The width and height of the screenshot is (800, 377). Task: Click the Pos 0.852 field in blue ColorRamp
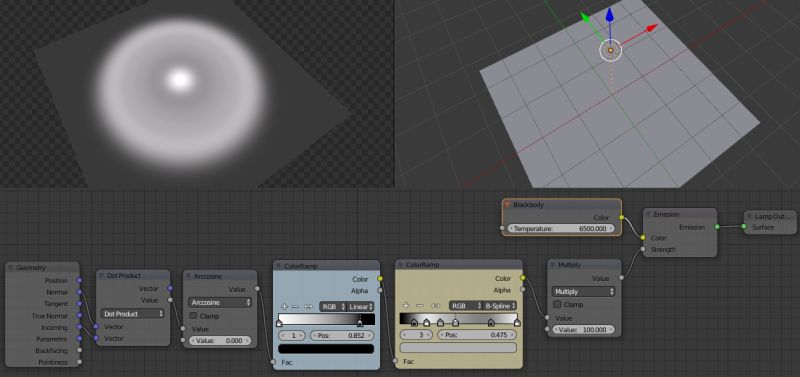coord(342,336)
